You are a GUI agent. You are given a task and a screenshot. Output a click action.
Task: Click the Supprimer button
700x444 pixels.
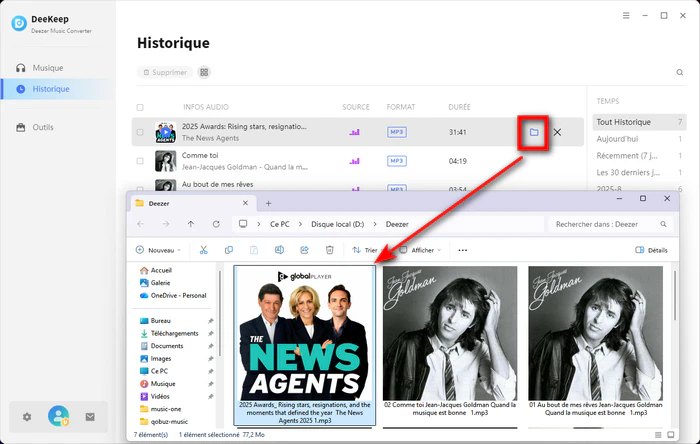point(165,72)
